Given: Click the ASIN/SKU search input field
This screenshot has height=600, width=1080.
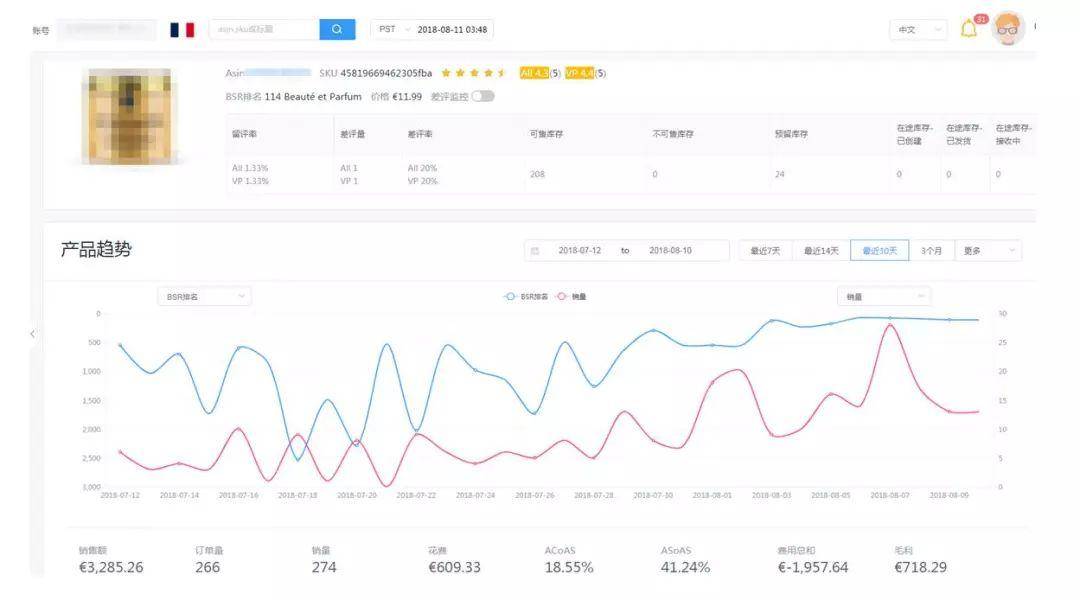Looking at the screenshot, I should pos(264,30).
